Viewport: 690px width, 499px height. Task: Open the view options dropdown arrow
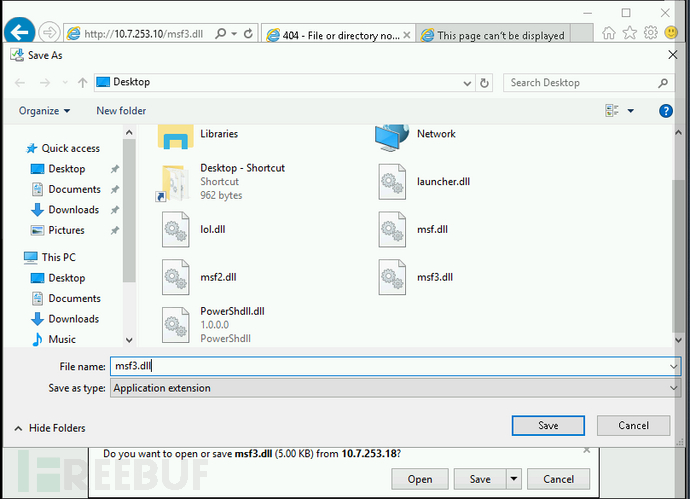pos(631,111)
